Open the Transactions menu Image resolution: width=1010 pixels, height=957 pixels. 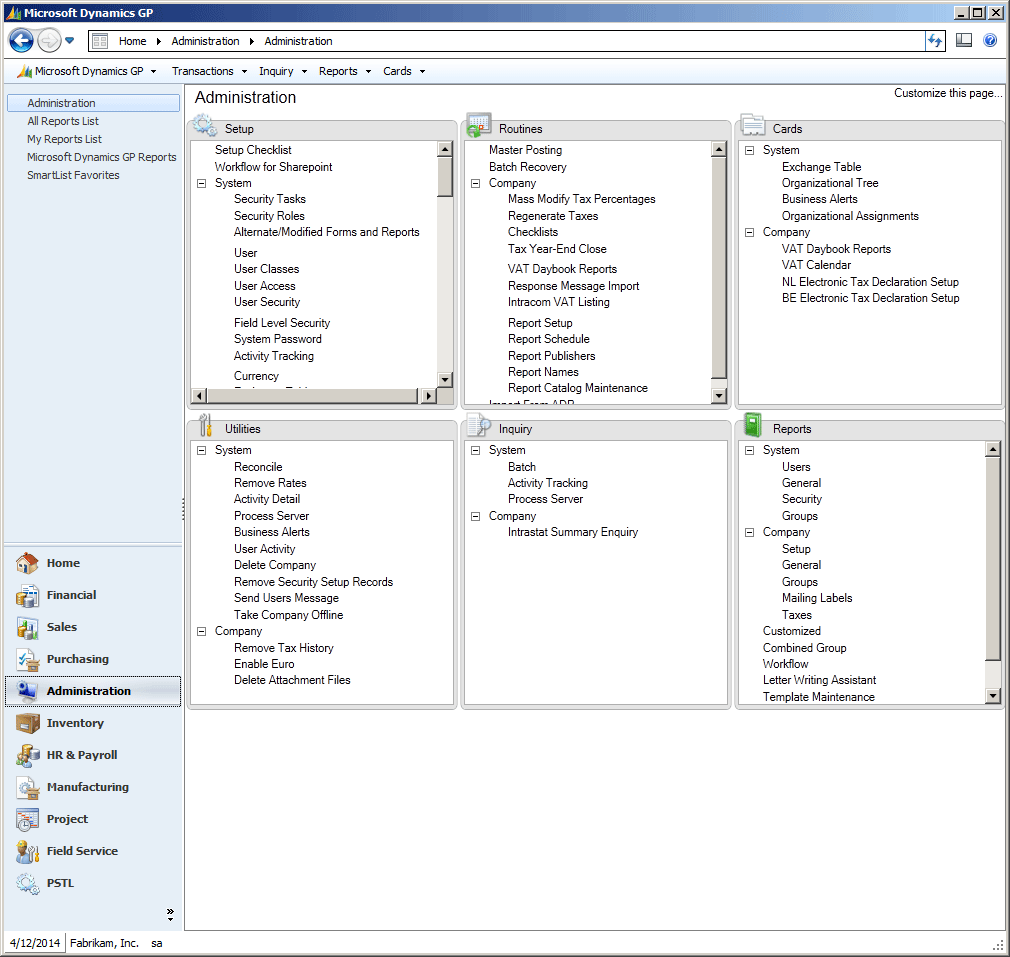click(208, 71)
